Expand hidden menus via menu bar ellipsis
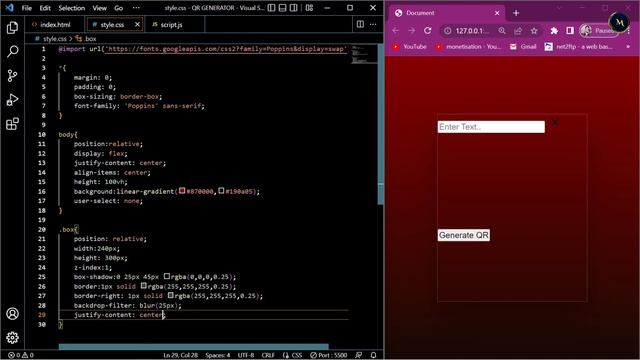 136,8
